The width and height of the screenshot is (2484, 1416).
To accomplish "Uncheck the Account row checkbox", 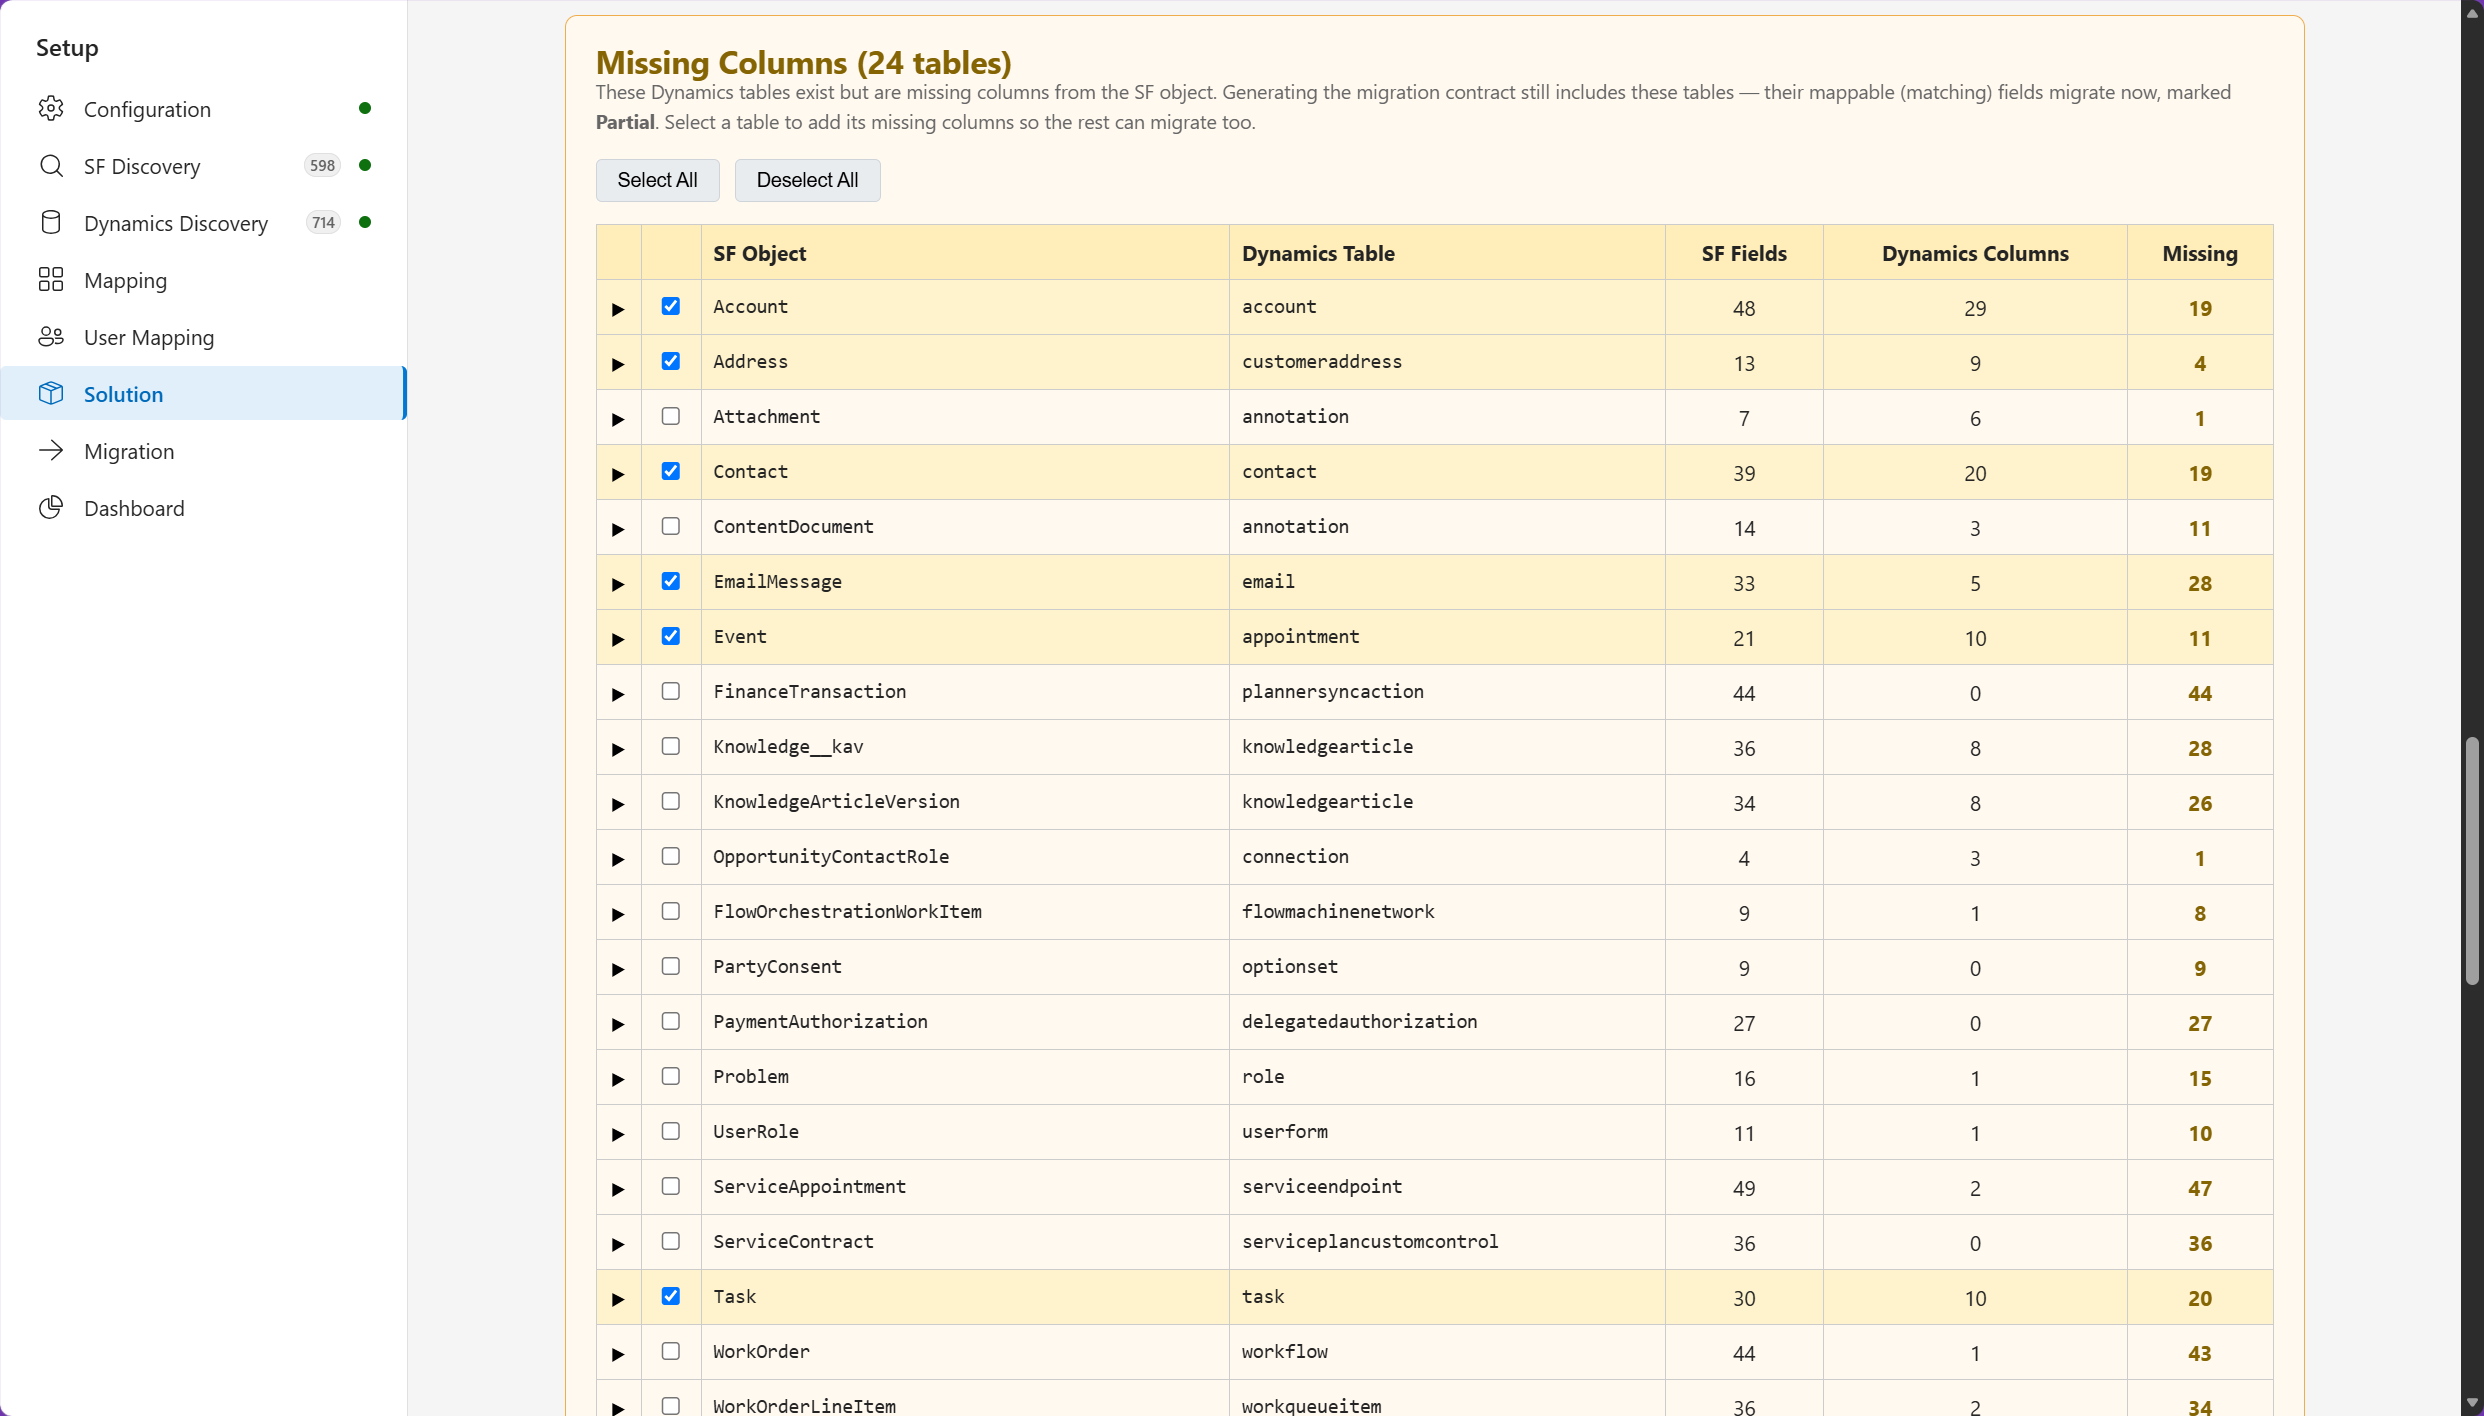I will (x=671, y=306).
